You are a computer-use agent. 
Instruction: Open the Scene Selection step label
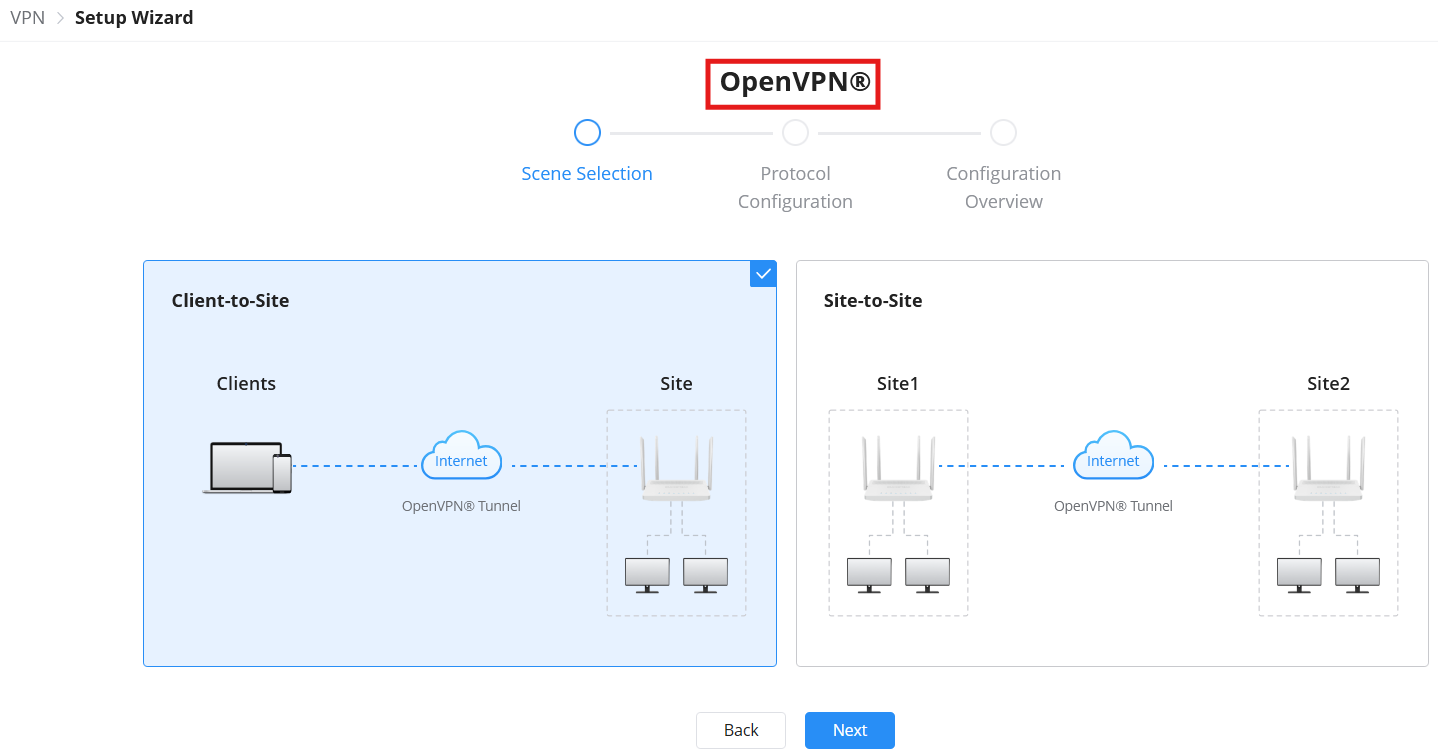[587, 174]
